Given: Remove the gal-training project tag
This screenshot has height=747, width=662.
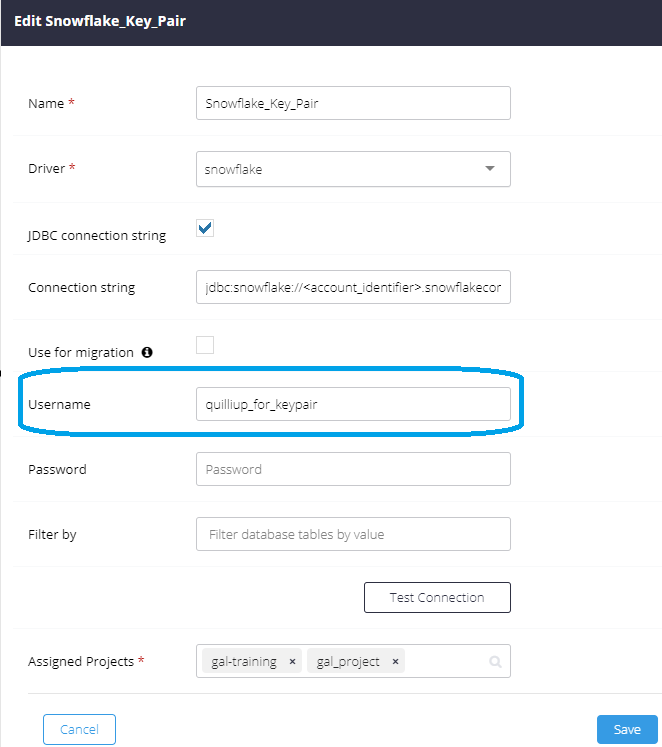Looking at the screenshot, I should click(292, 661).
